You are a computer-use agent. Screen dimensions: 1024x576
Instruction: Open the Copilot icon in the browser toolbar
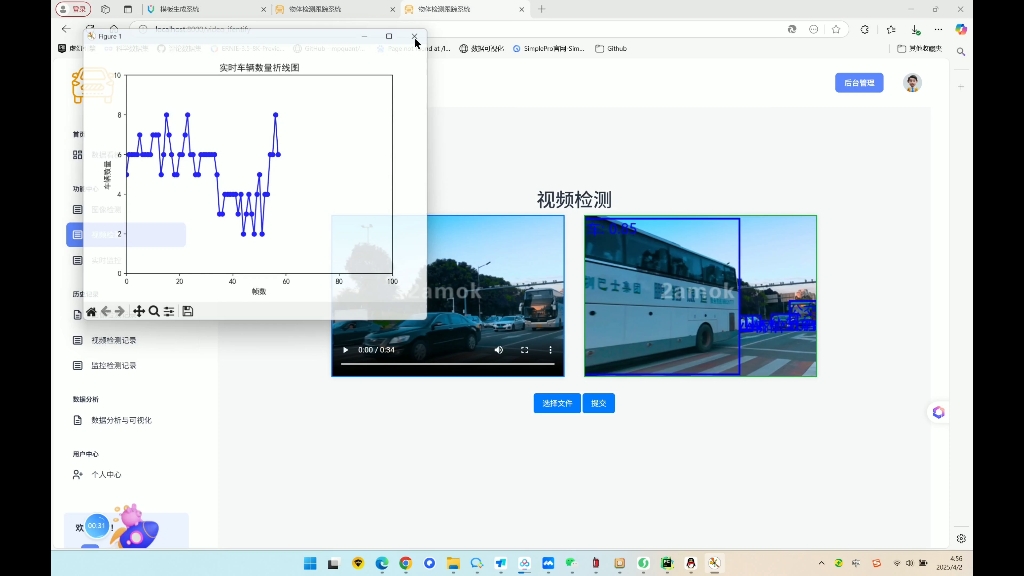961,29
